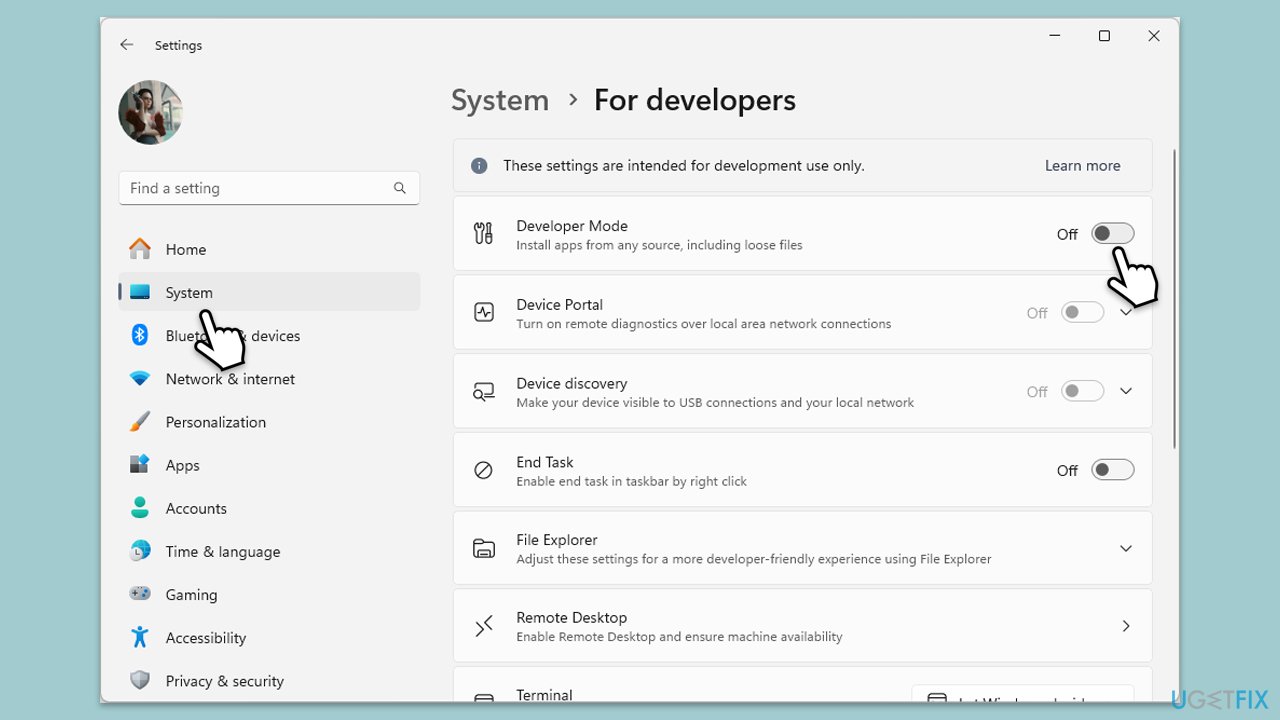1280x720 pixels.
Task: Click the End Task title text
Action: pos(545,462)
